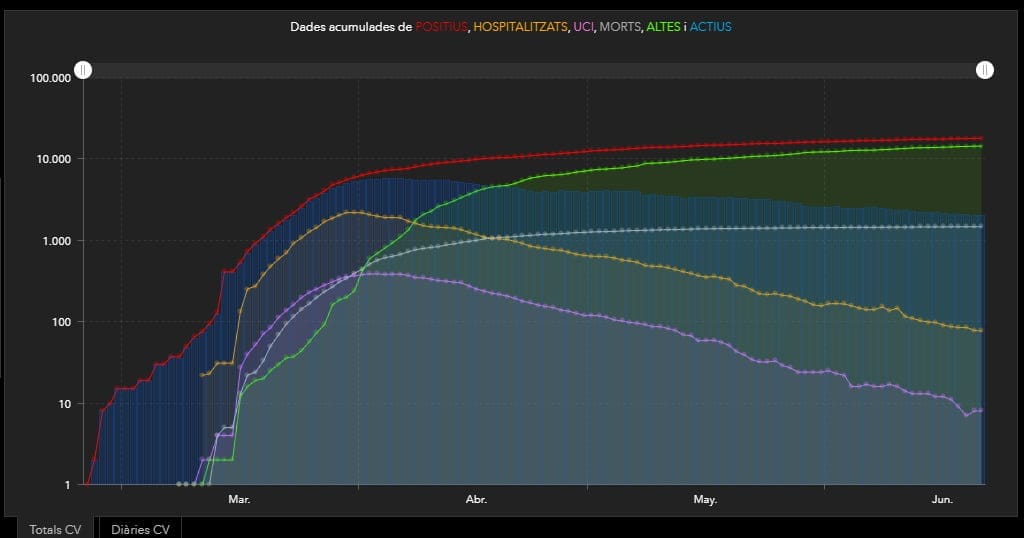Click the ACTIUS label in the title
This screenshot has width=1024, height=538.
coord(711,27)
